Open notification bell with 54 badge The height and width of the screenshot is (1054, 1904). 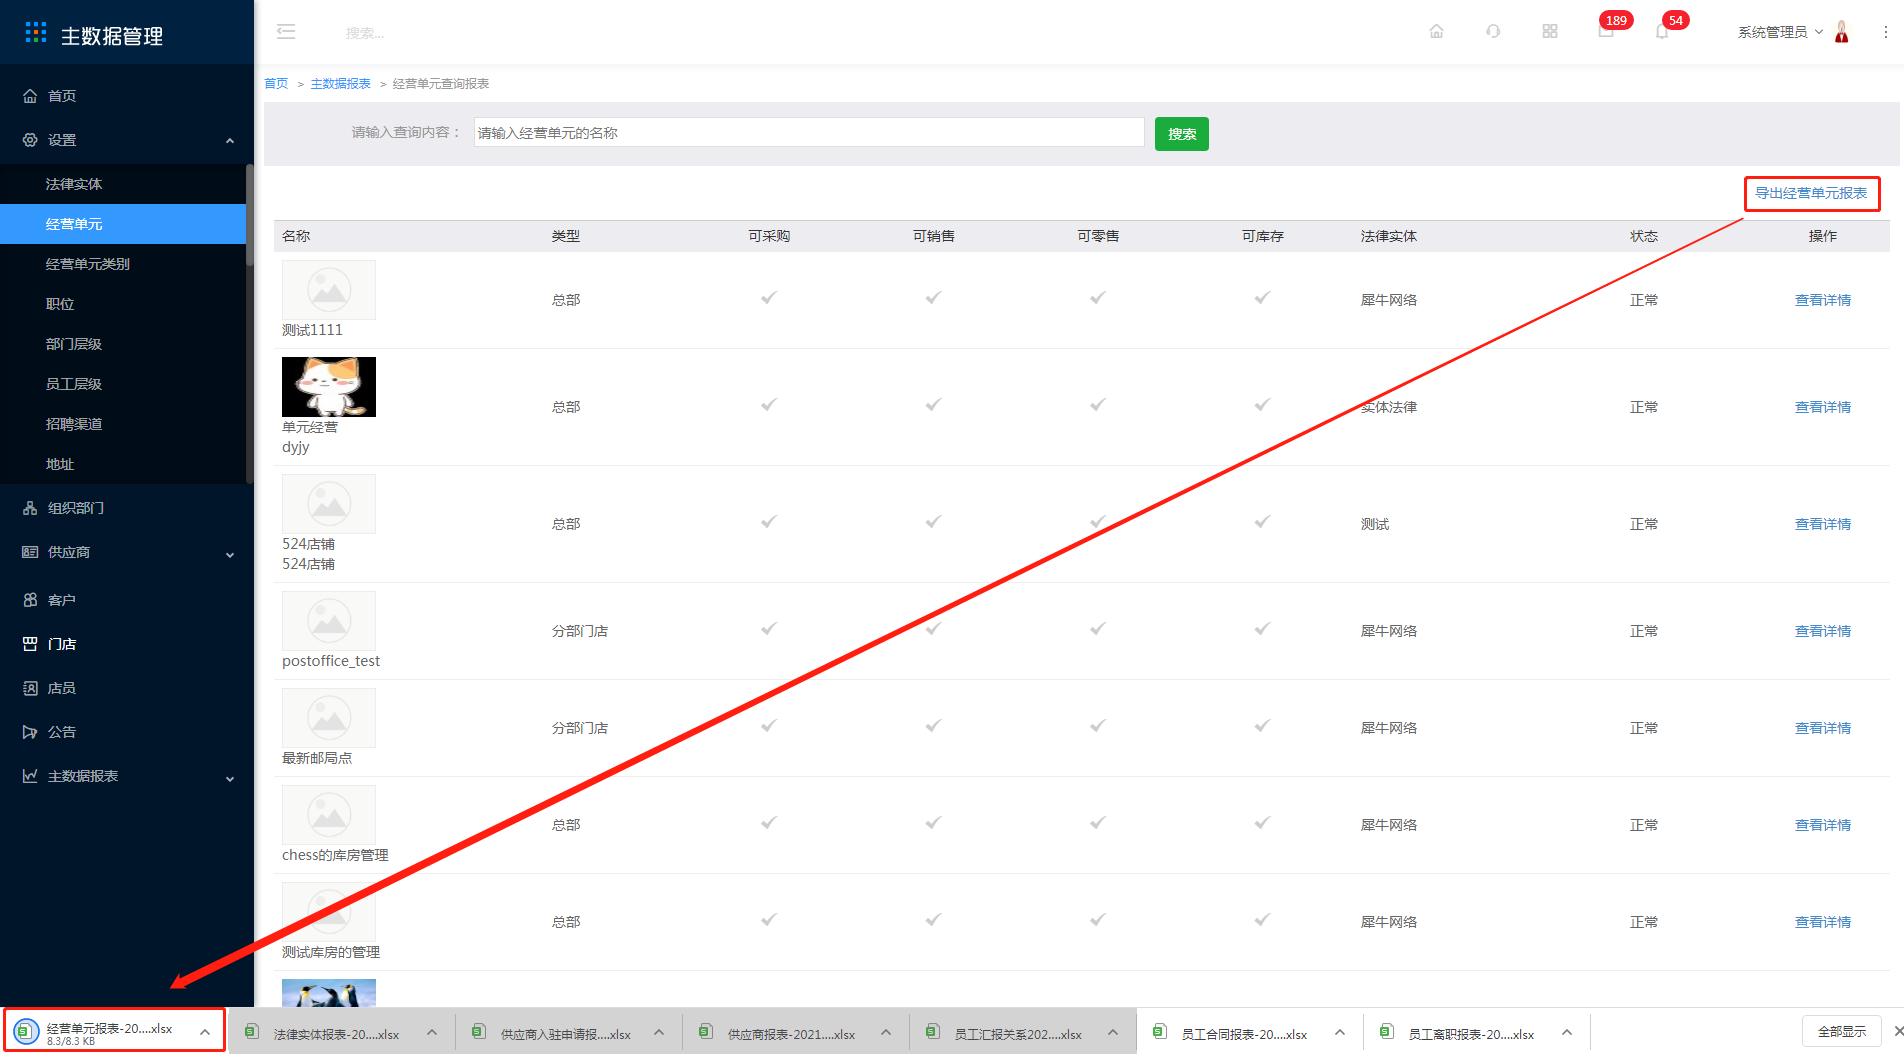1662,32
